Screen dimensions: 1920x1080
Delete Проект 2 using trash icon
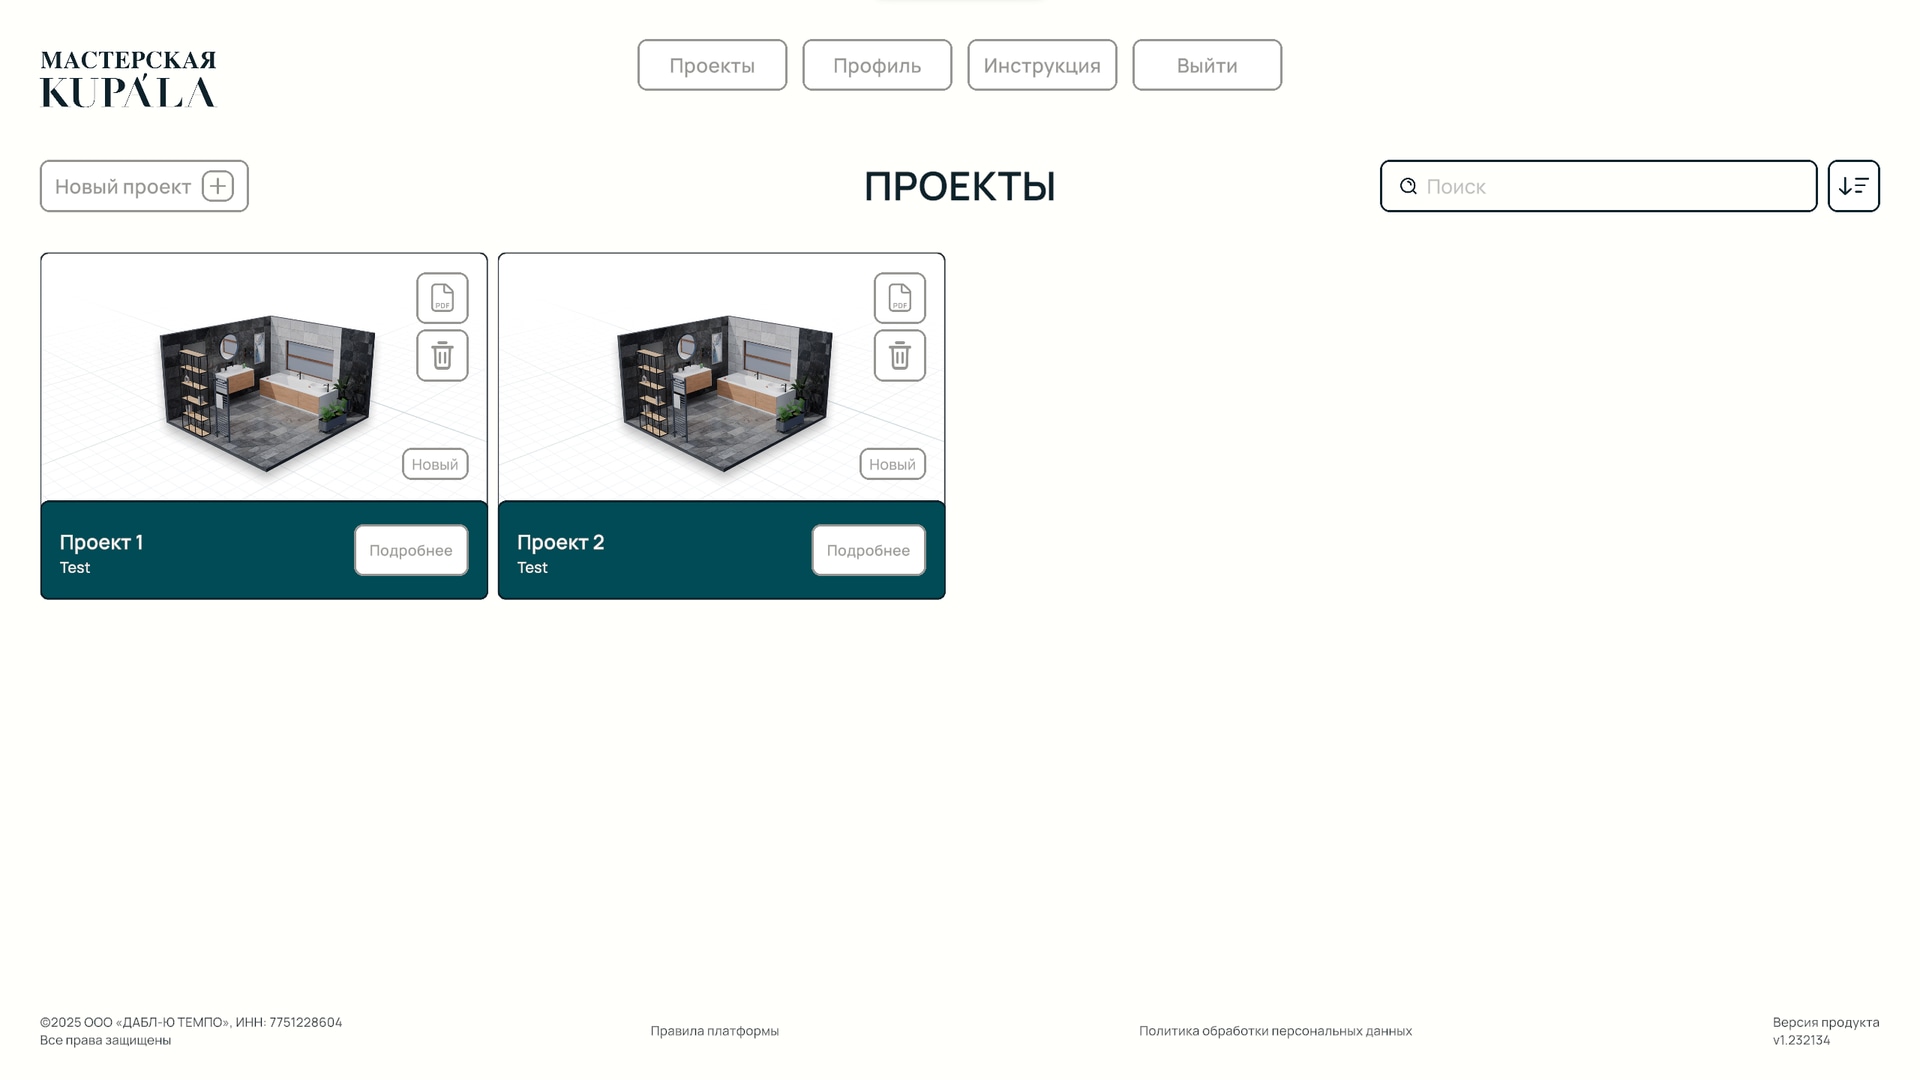pos(899,355)
